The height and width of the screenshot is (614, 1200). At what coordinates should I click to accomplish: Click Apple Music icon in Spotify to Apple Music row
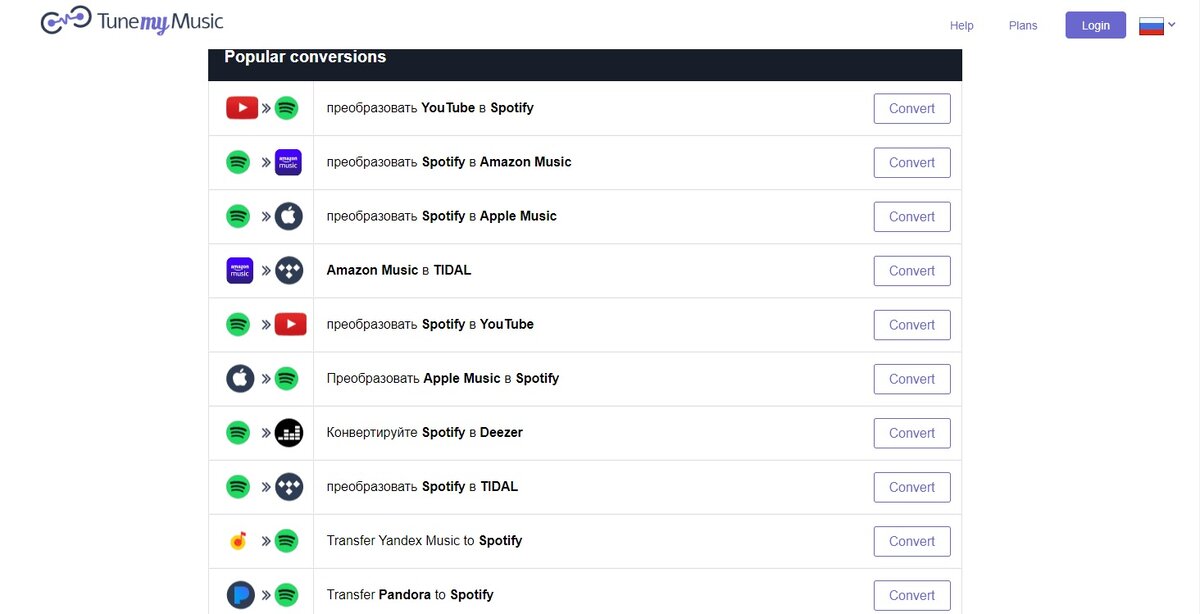click(x=289, y=216)
